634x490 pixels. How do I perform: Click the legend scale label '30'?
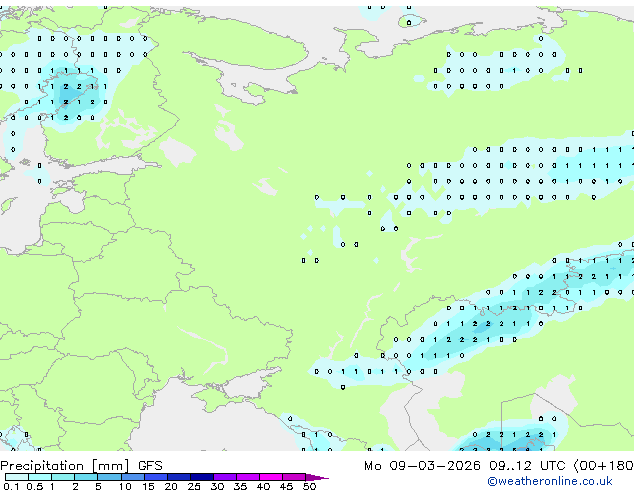(217, 486)
